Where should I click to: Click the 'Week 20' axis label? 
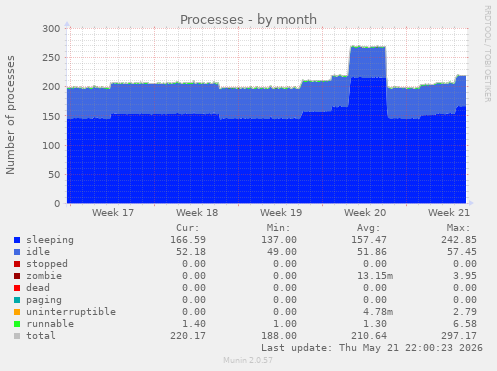pos(365,213)
